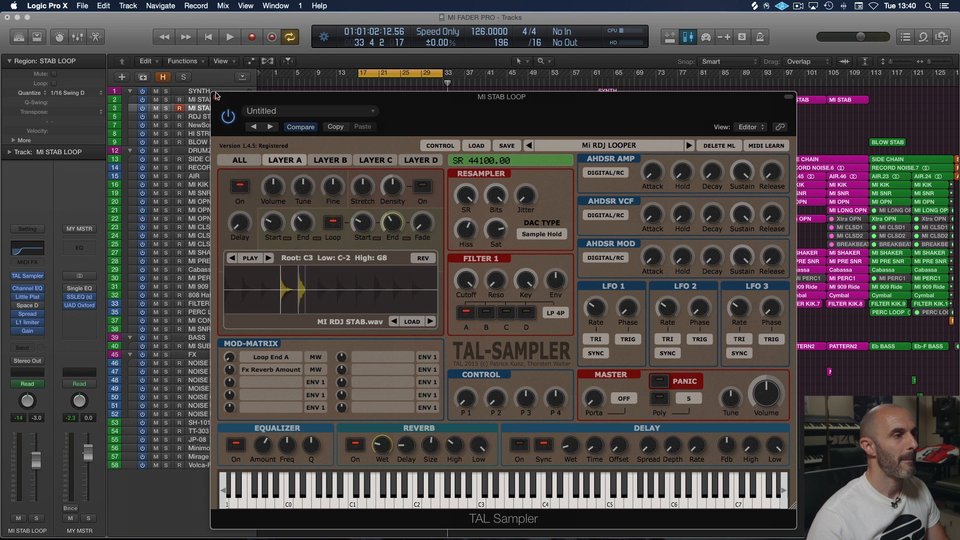Image resolution: width=960 pixels, height=540 pixels.
Task: Toggle the Equalizer On switch
Action: tap(236, 444)
